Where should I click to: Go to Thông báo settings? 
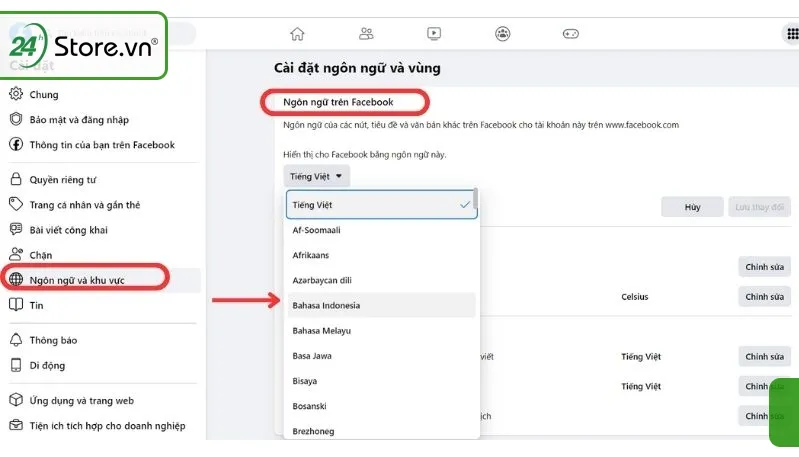(54, 340)
